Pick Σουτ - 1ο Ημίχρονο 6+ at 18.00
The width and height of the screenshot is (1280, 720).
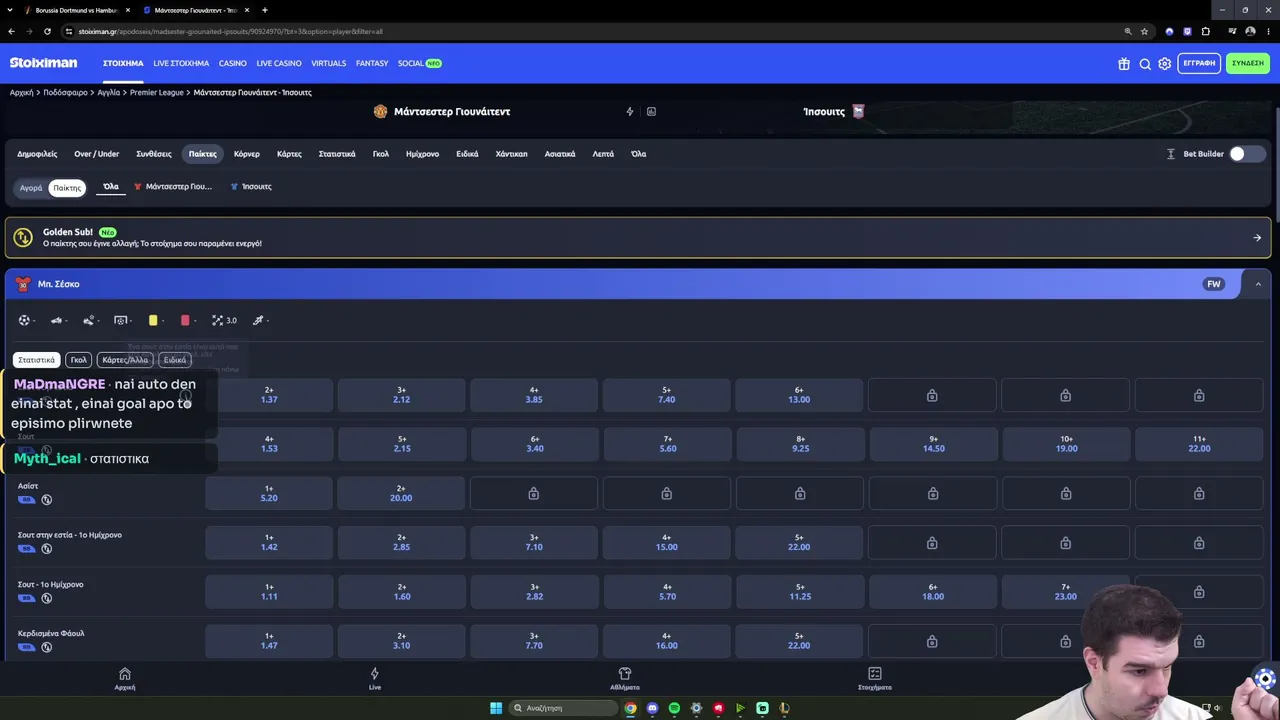(x=933, y=592)
